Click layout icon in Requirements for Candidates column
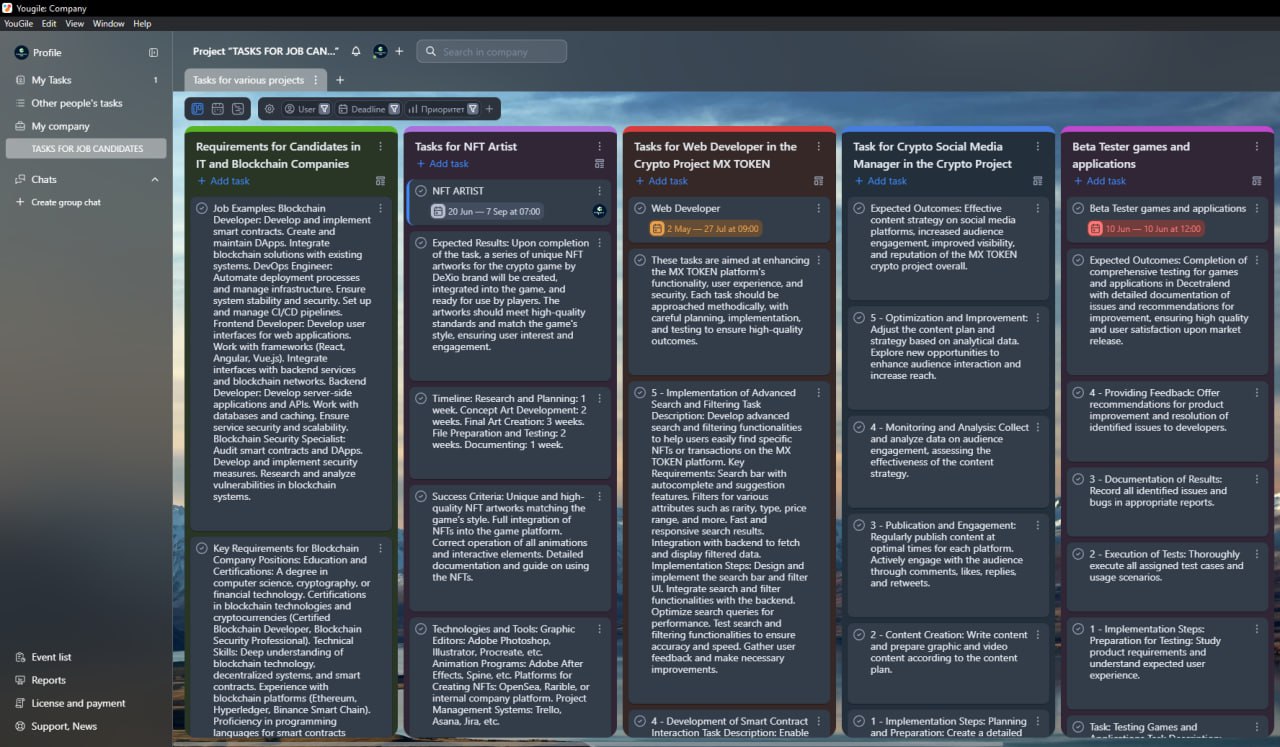Screen dimensions: 1280x747 (380, 181)
